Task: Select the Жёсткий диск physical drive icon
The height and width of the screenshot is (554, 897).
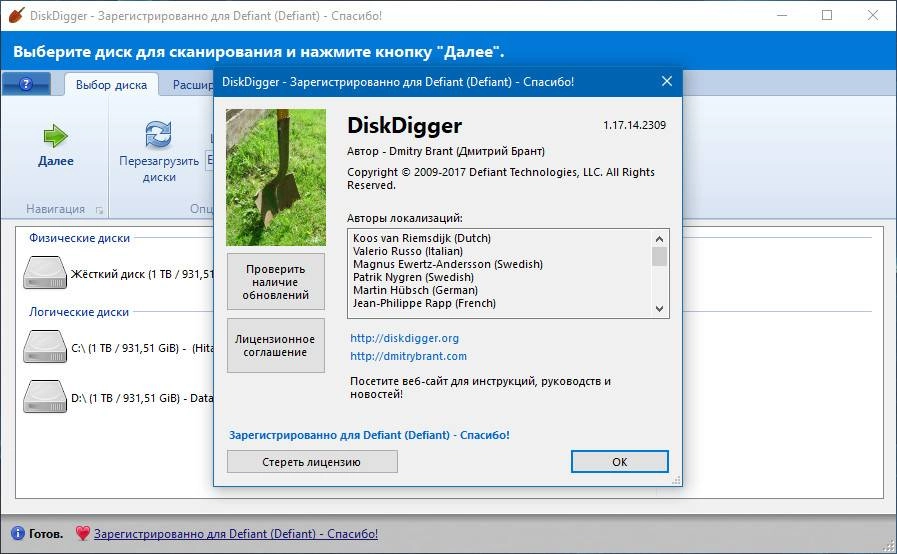Action: pos(45,272)
